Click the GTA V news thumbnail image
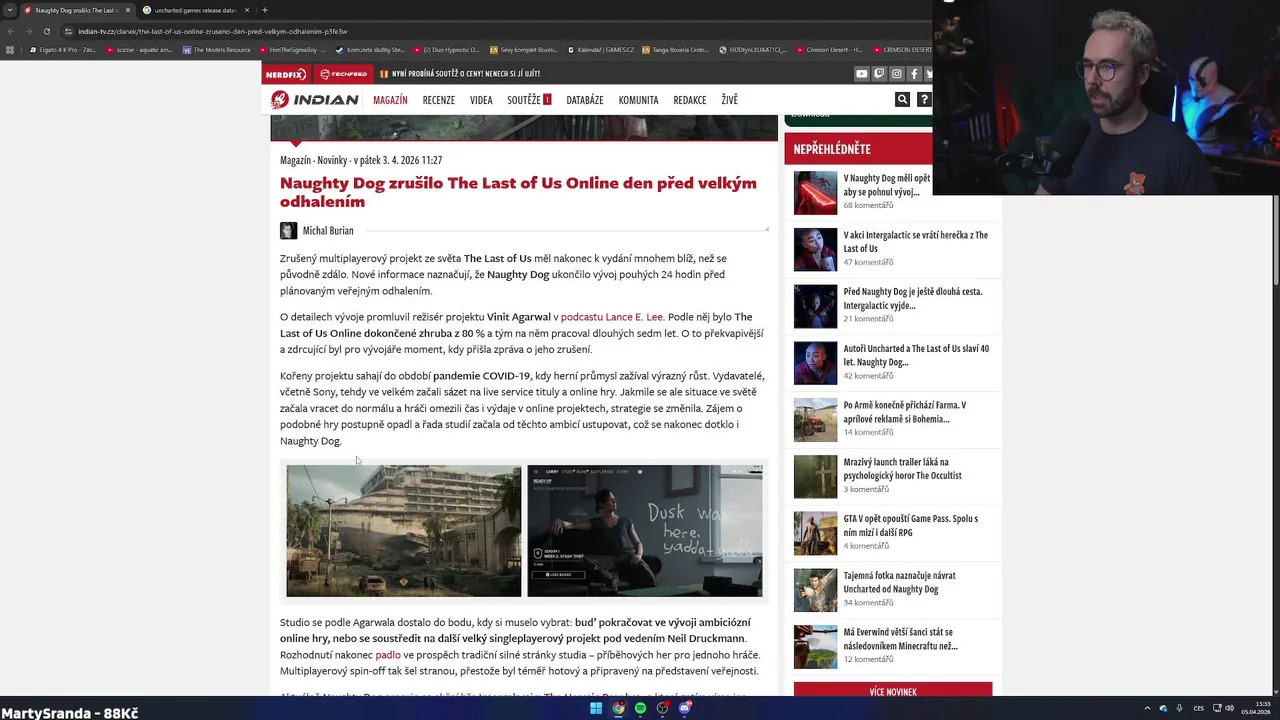 tap(815, 534)
